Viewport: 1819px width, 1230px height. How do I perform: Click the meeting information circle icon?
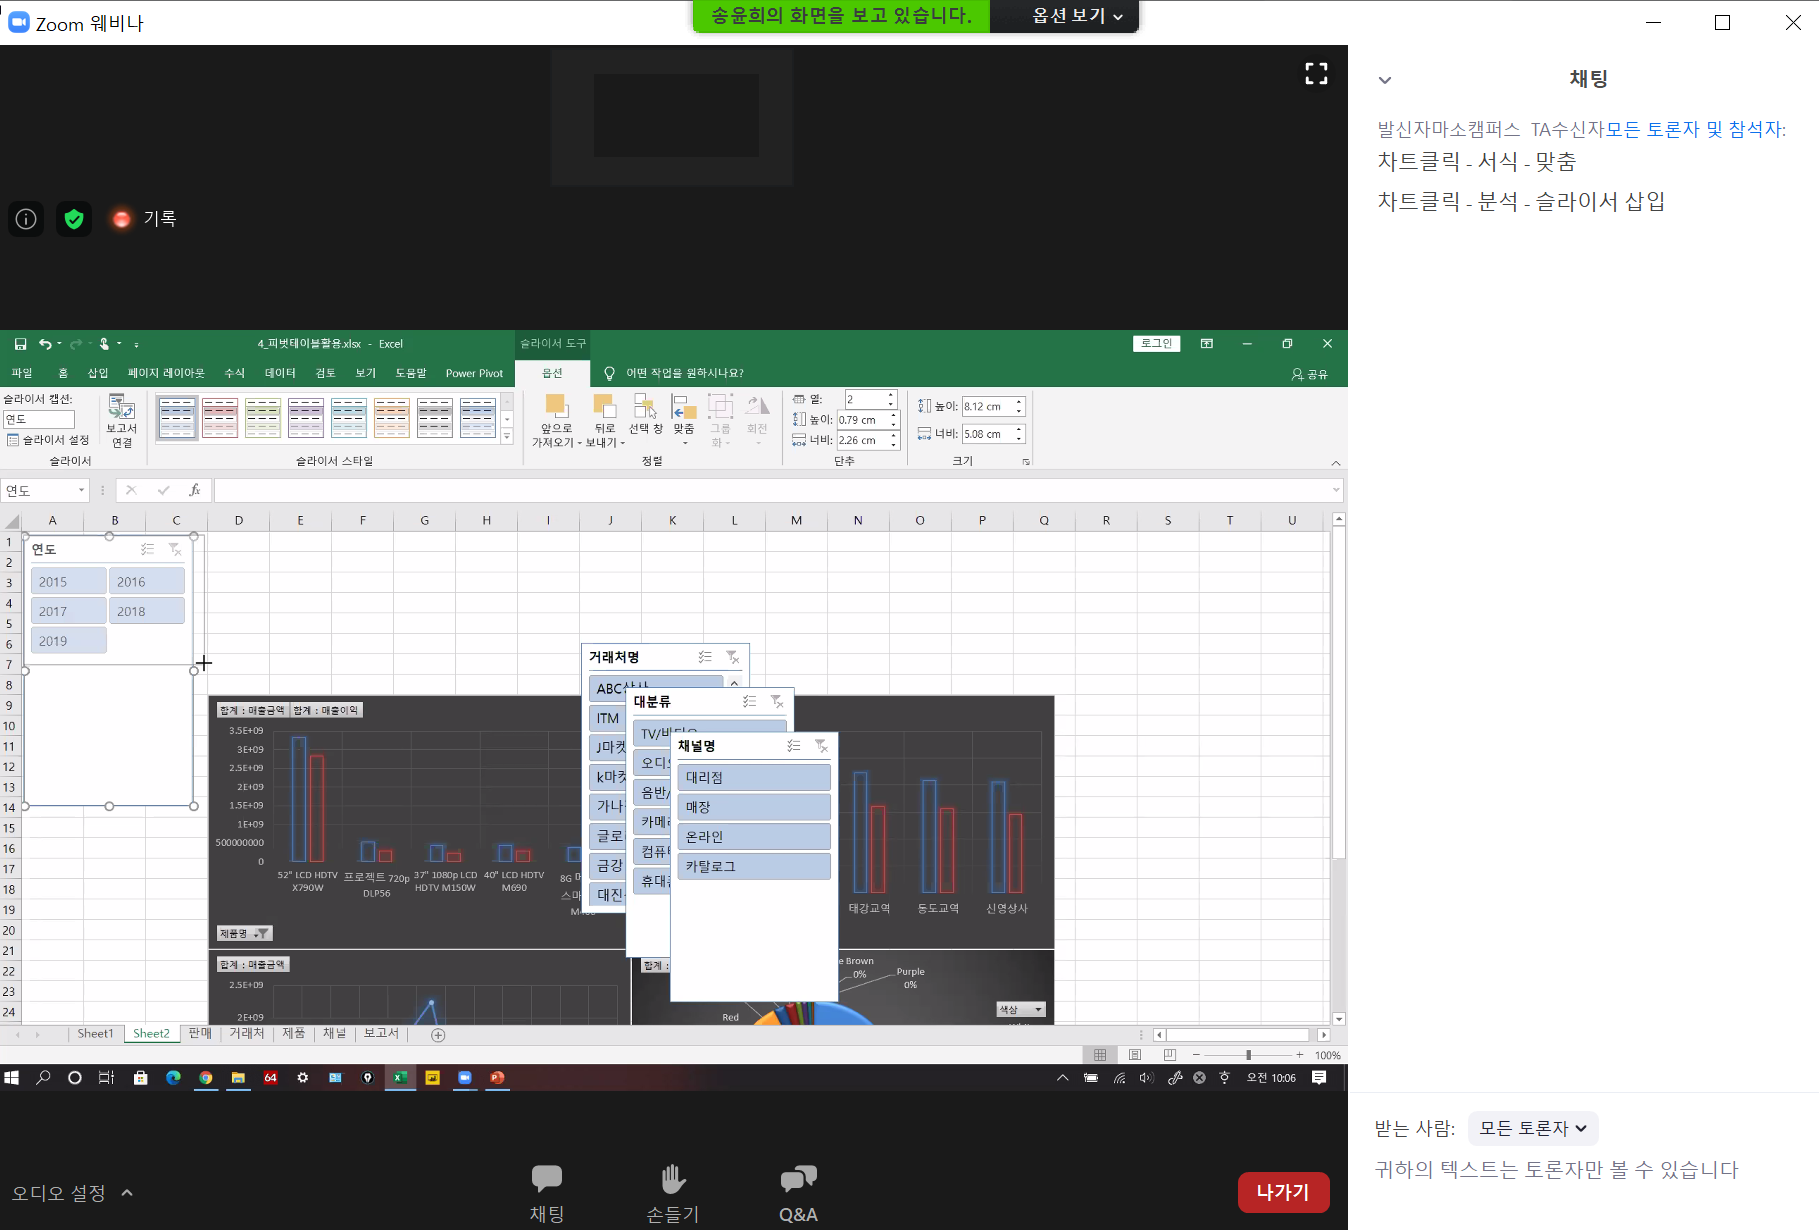click(x=26, y=219)
